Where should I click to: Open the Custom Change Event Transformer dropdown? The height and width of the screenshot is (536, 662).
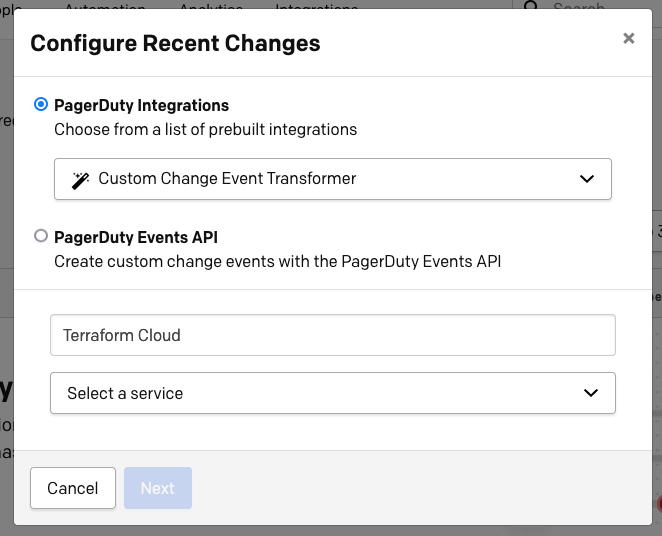pos(333,179)
